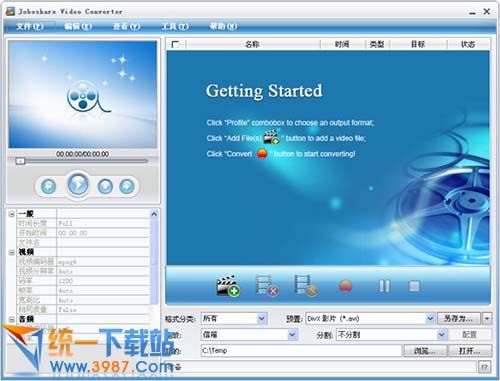The width and height of the screenshot is (500, 381).
Task: Click the last round button in the player controls
Action: [127, 186]
